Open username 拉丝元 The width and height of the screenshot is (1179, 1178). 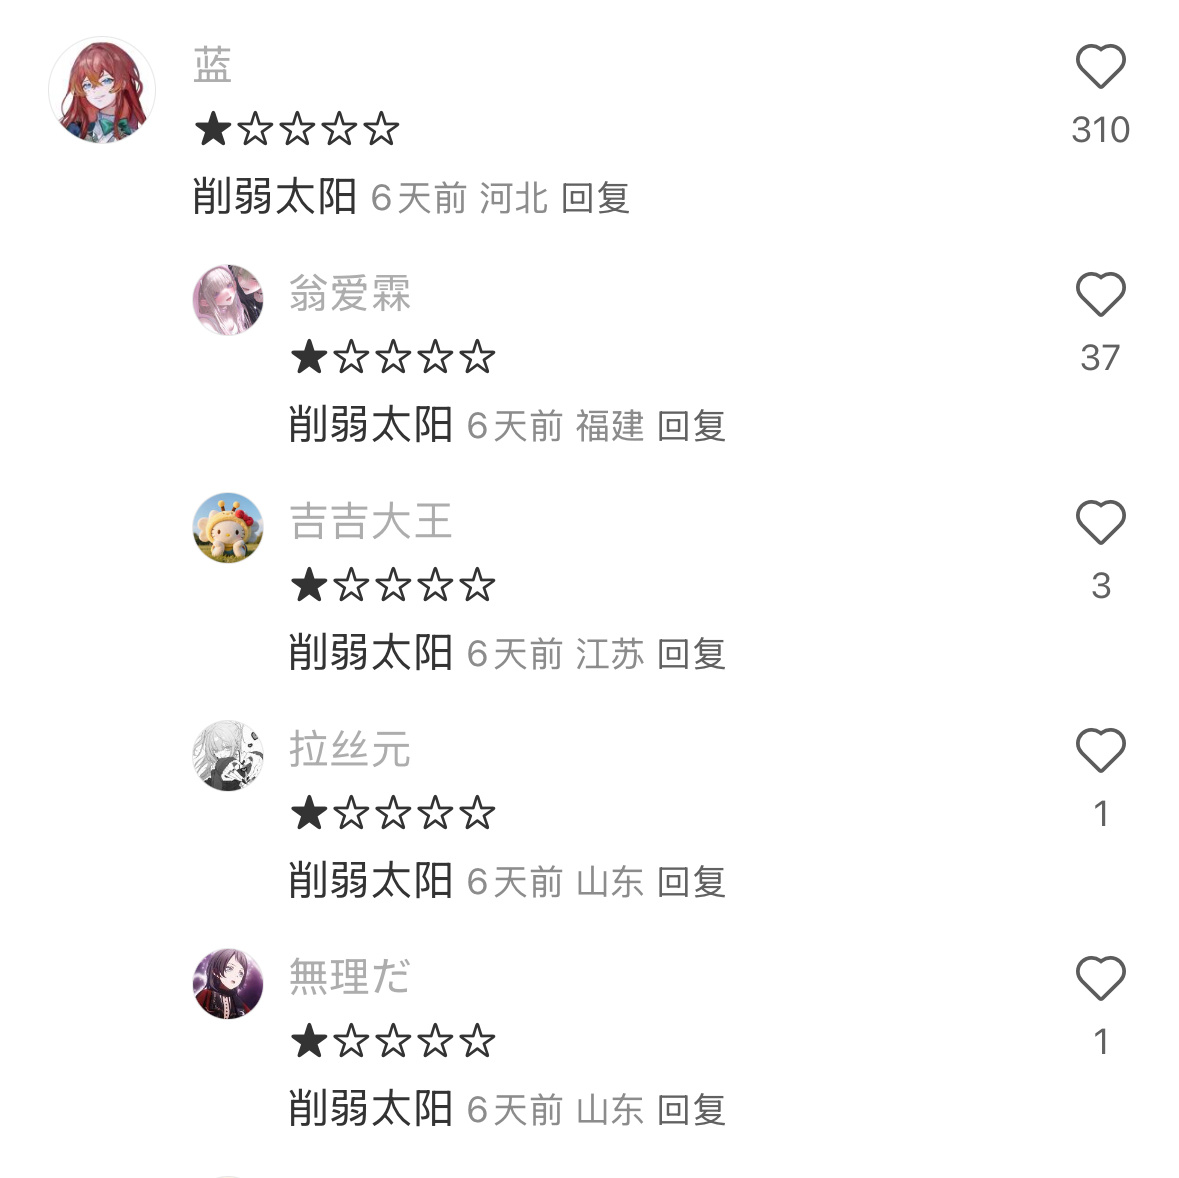tap(350, 749)
